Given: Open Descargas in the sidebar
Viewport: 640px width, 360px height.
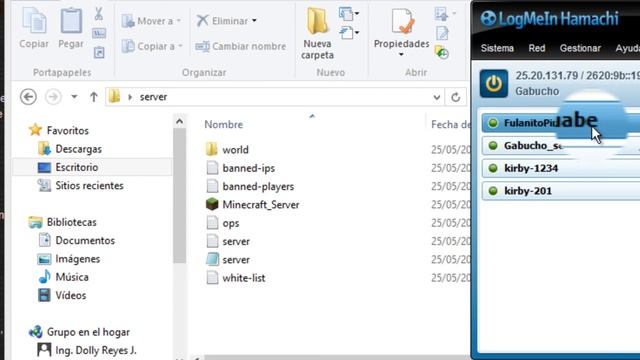Looking at the screenshot, I should coord(70,149).
